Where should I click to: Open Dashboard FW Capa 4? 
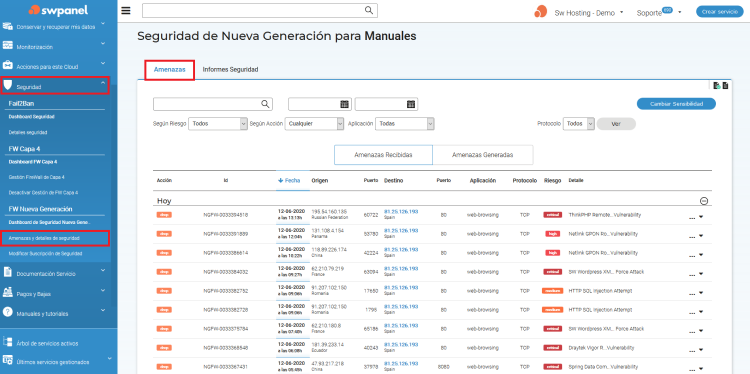point(33,162)
